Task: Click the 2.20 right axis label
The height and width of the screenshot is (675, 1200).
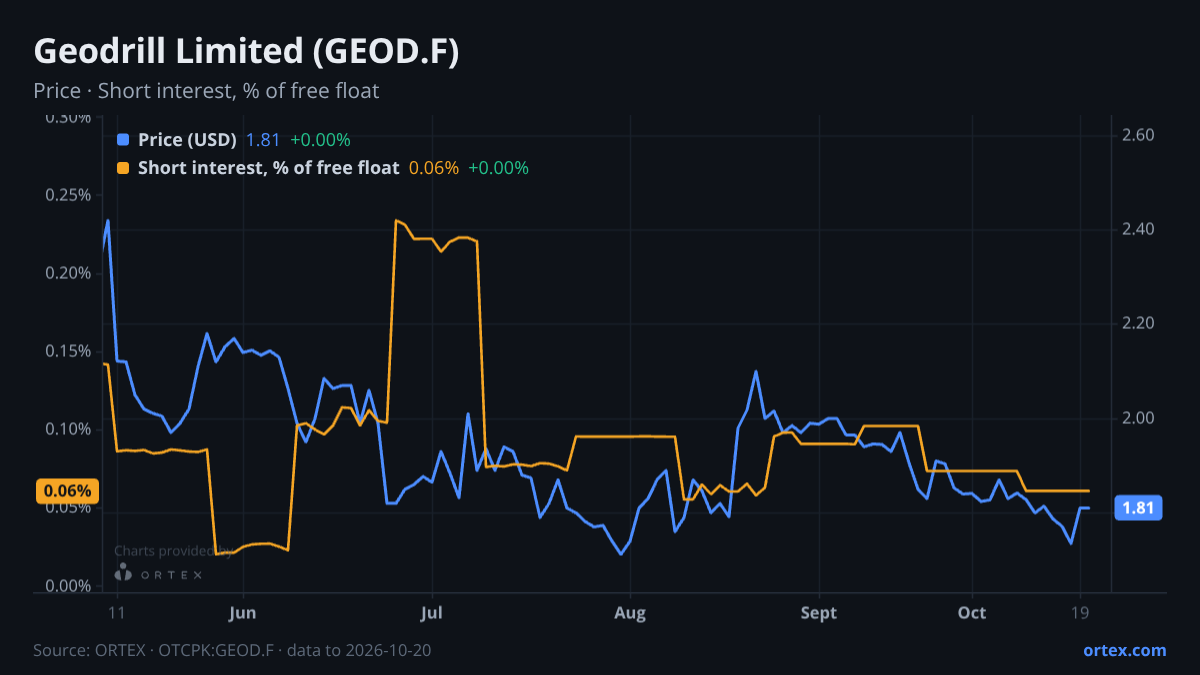Action: 1139,323
